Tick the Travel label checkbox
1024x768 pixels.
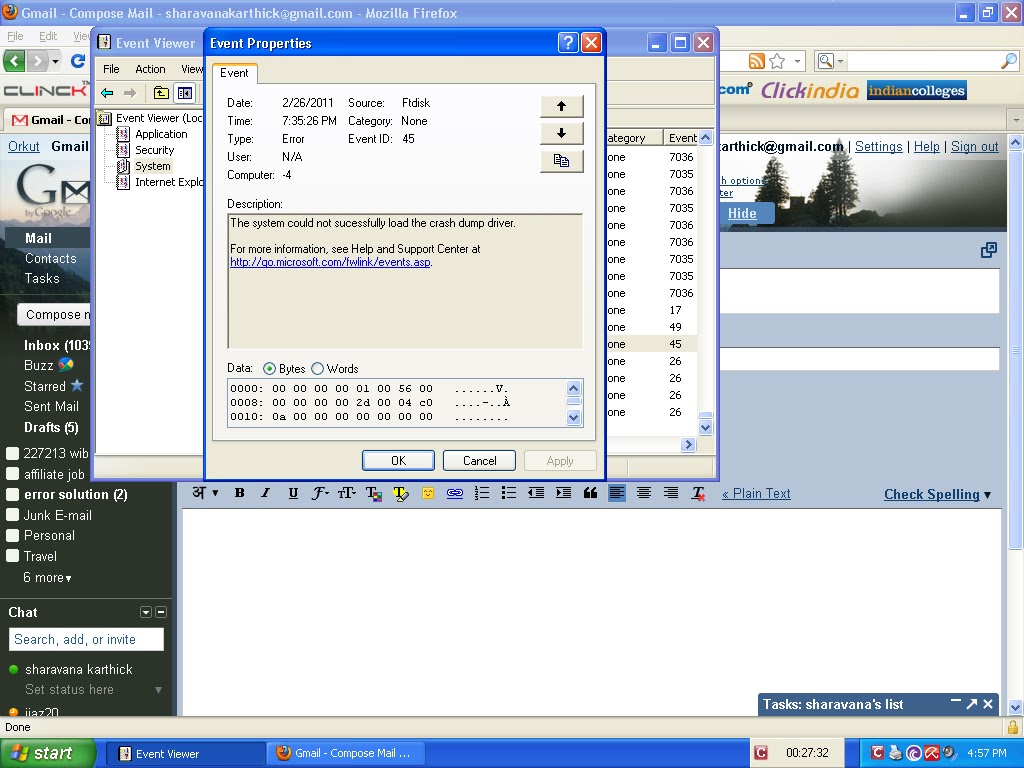12,556
